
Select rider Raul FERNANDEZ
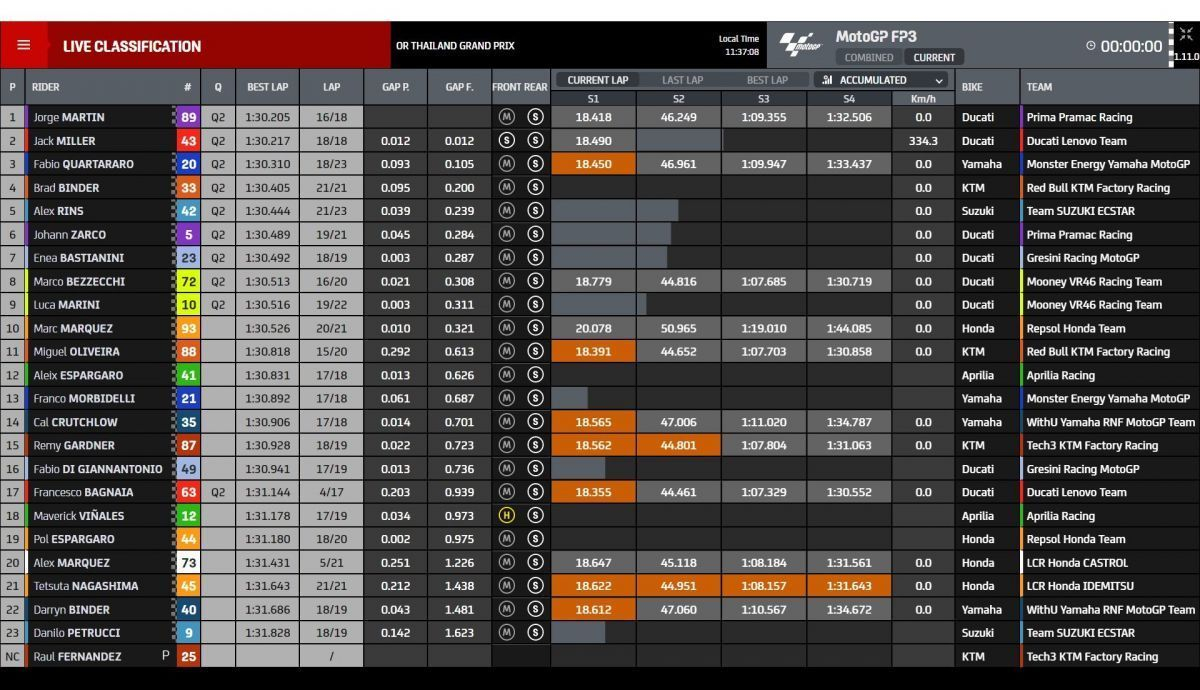tap(77, 656)
